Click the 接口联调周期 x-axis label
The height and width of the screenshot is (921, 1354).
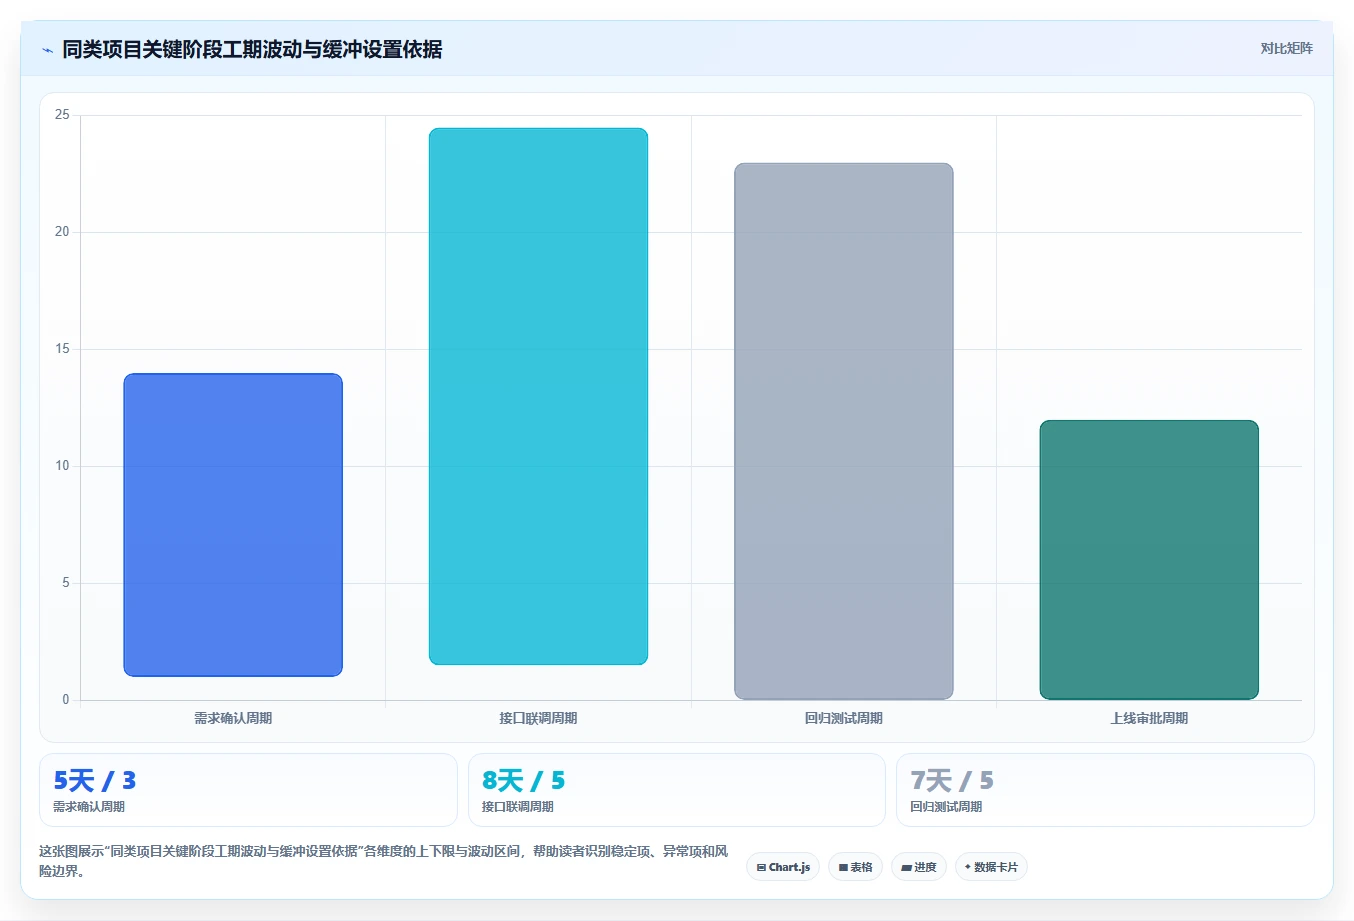[538, 718]
